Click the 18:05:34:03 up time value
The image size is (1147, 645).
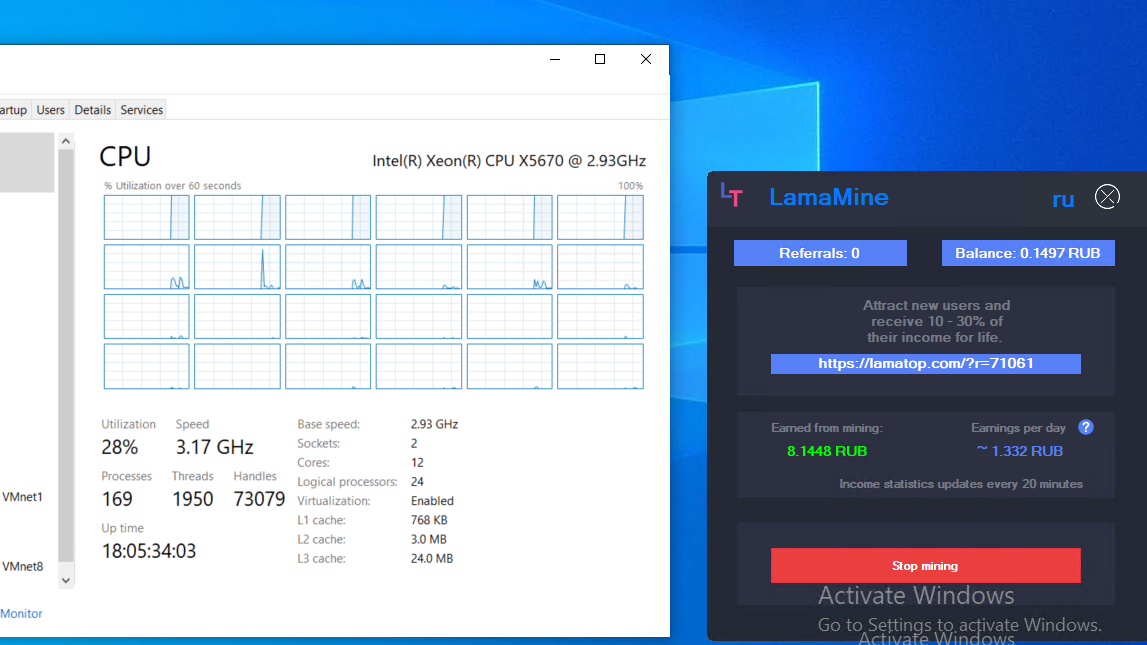tap(149, 551)
